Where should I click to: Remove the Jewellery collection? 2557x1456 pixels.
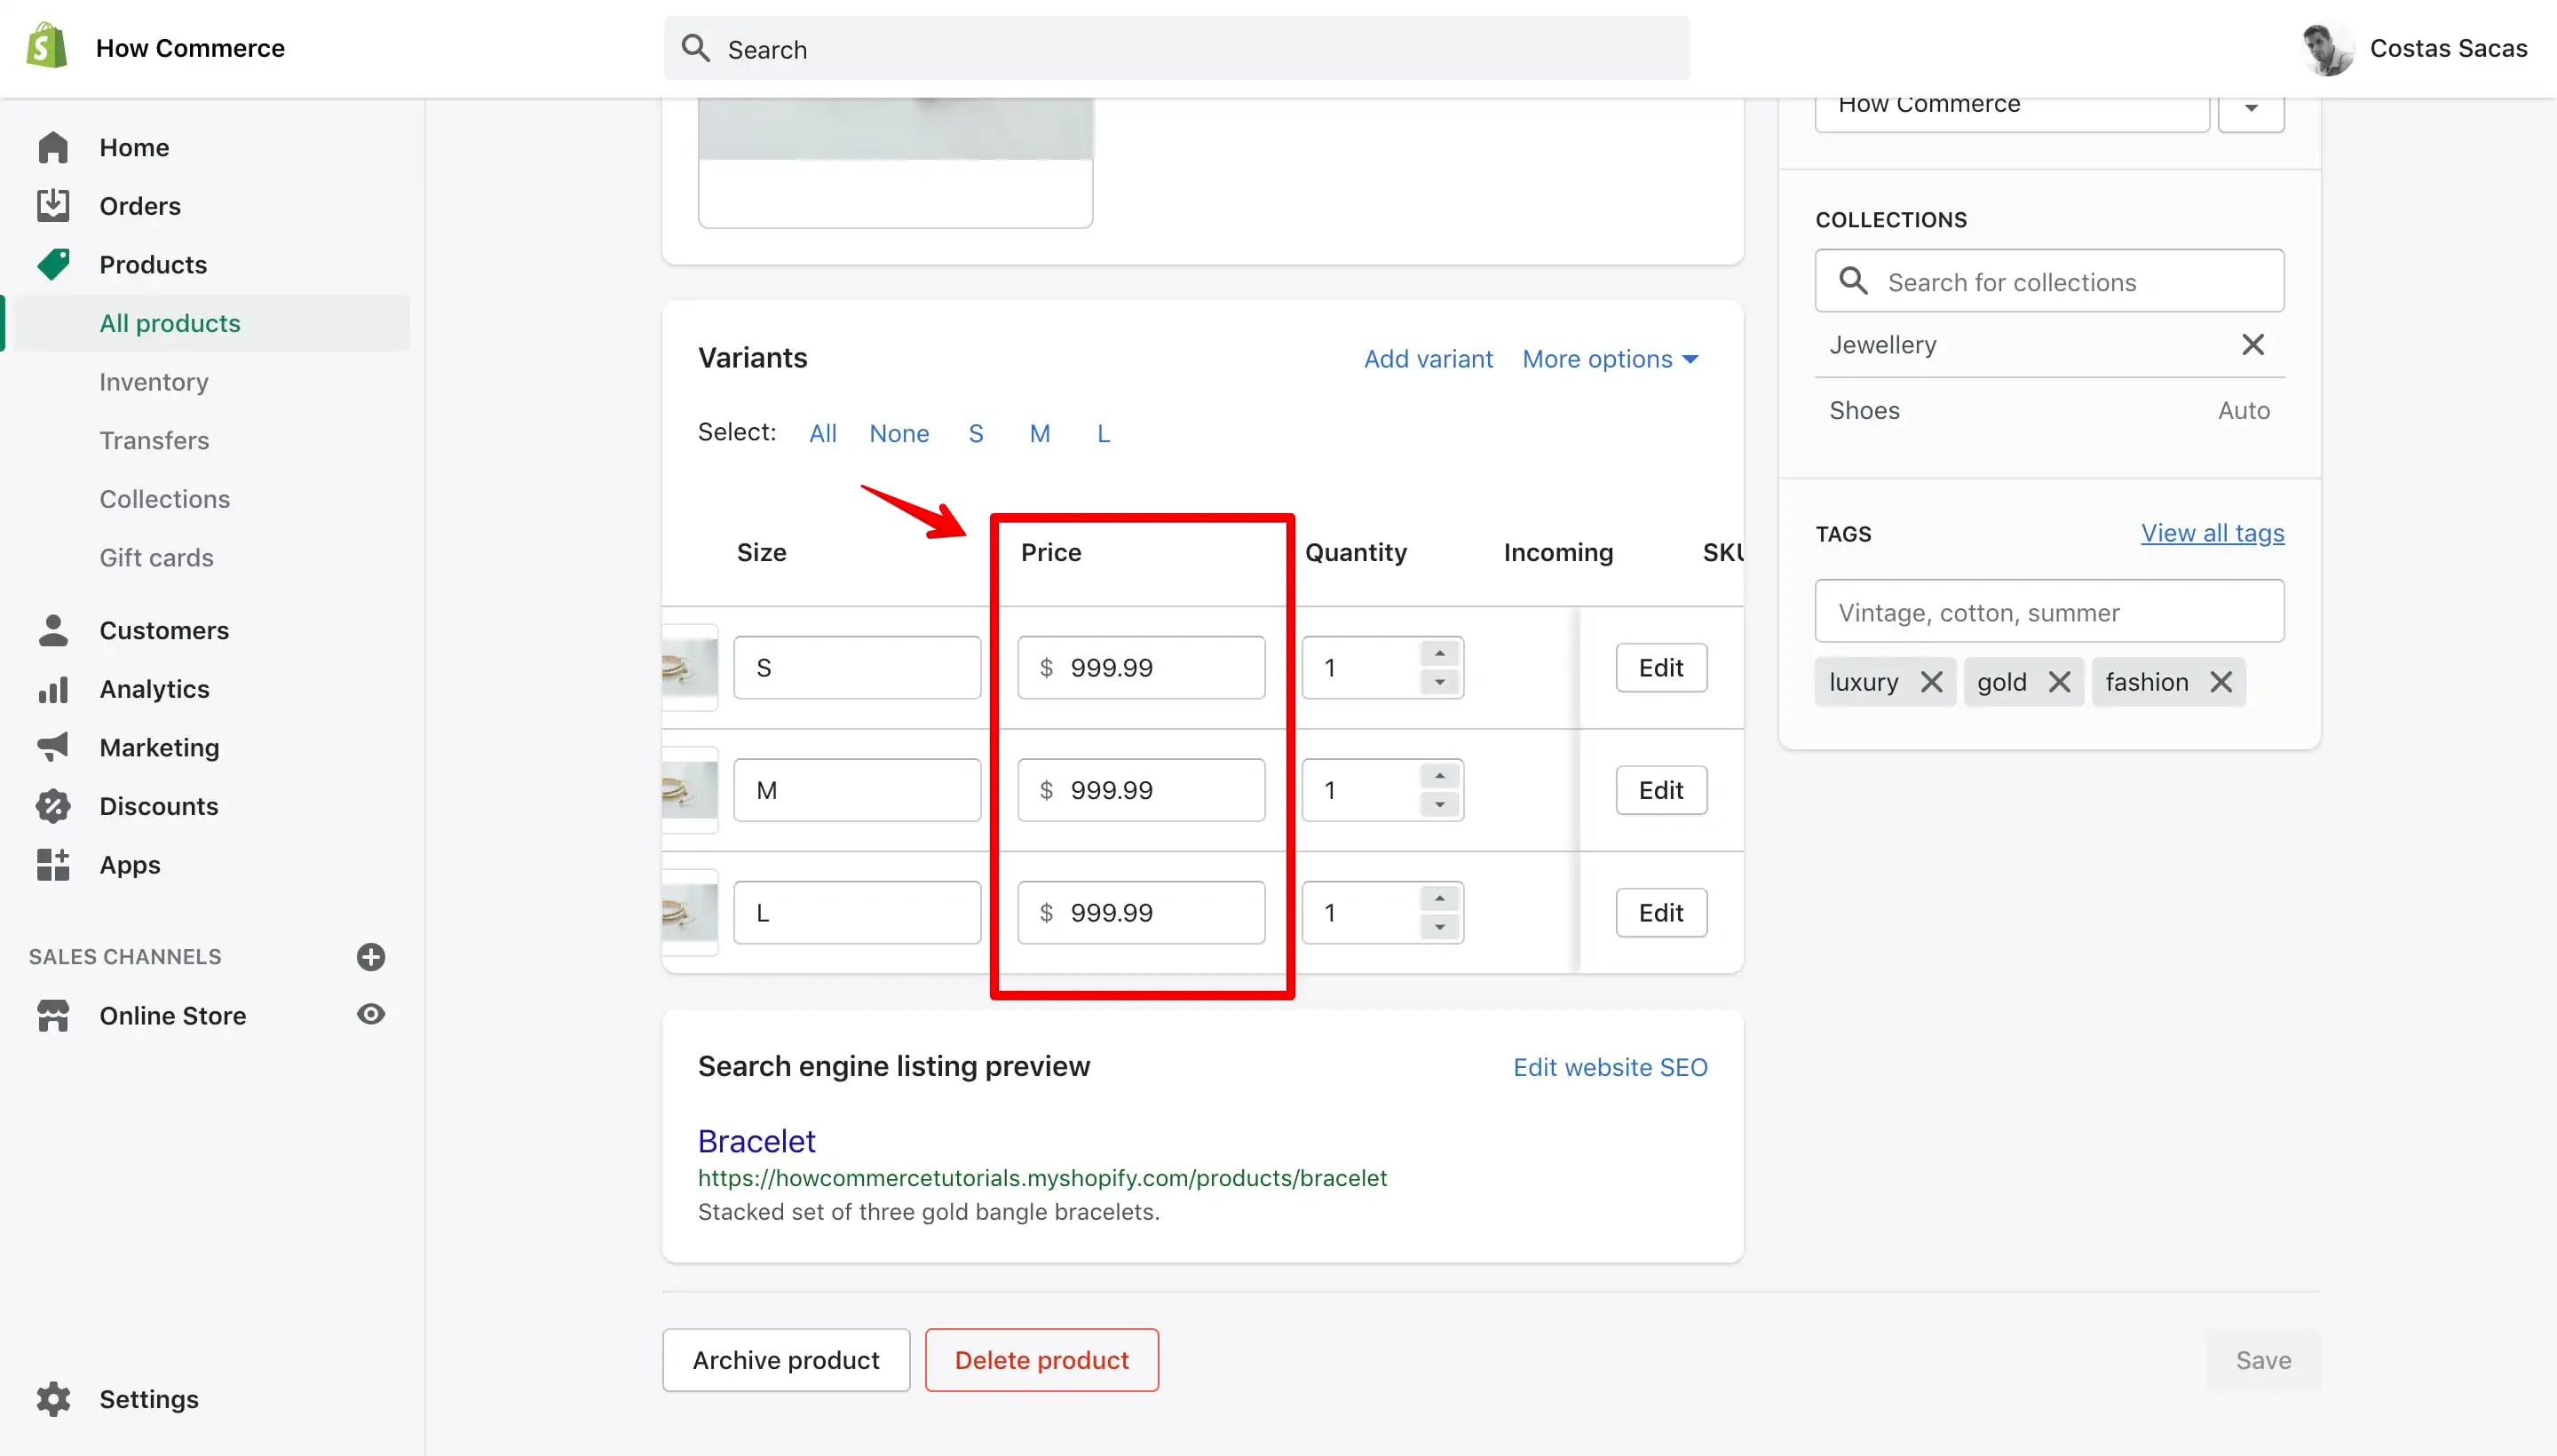click(2252, 345)
